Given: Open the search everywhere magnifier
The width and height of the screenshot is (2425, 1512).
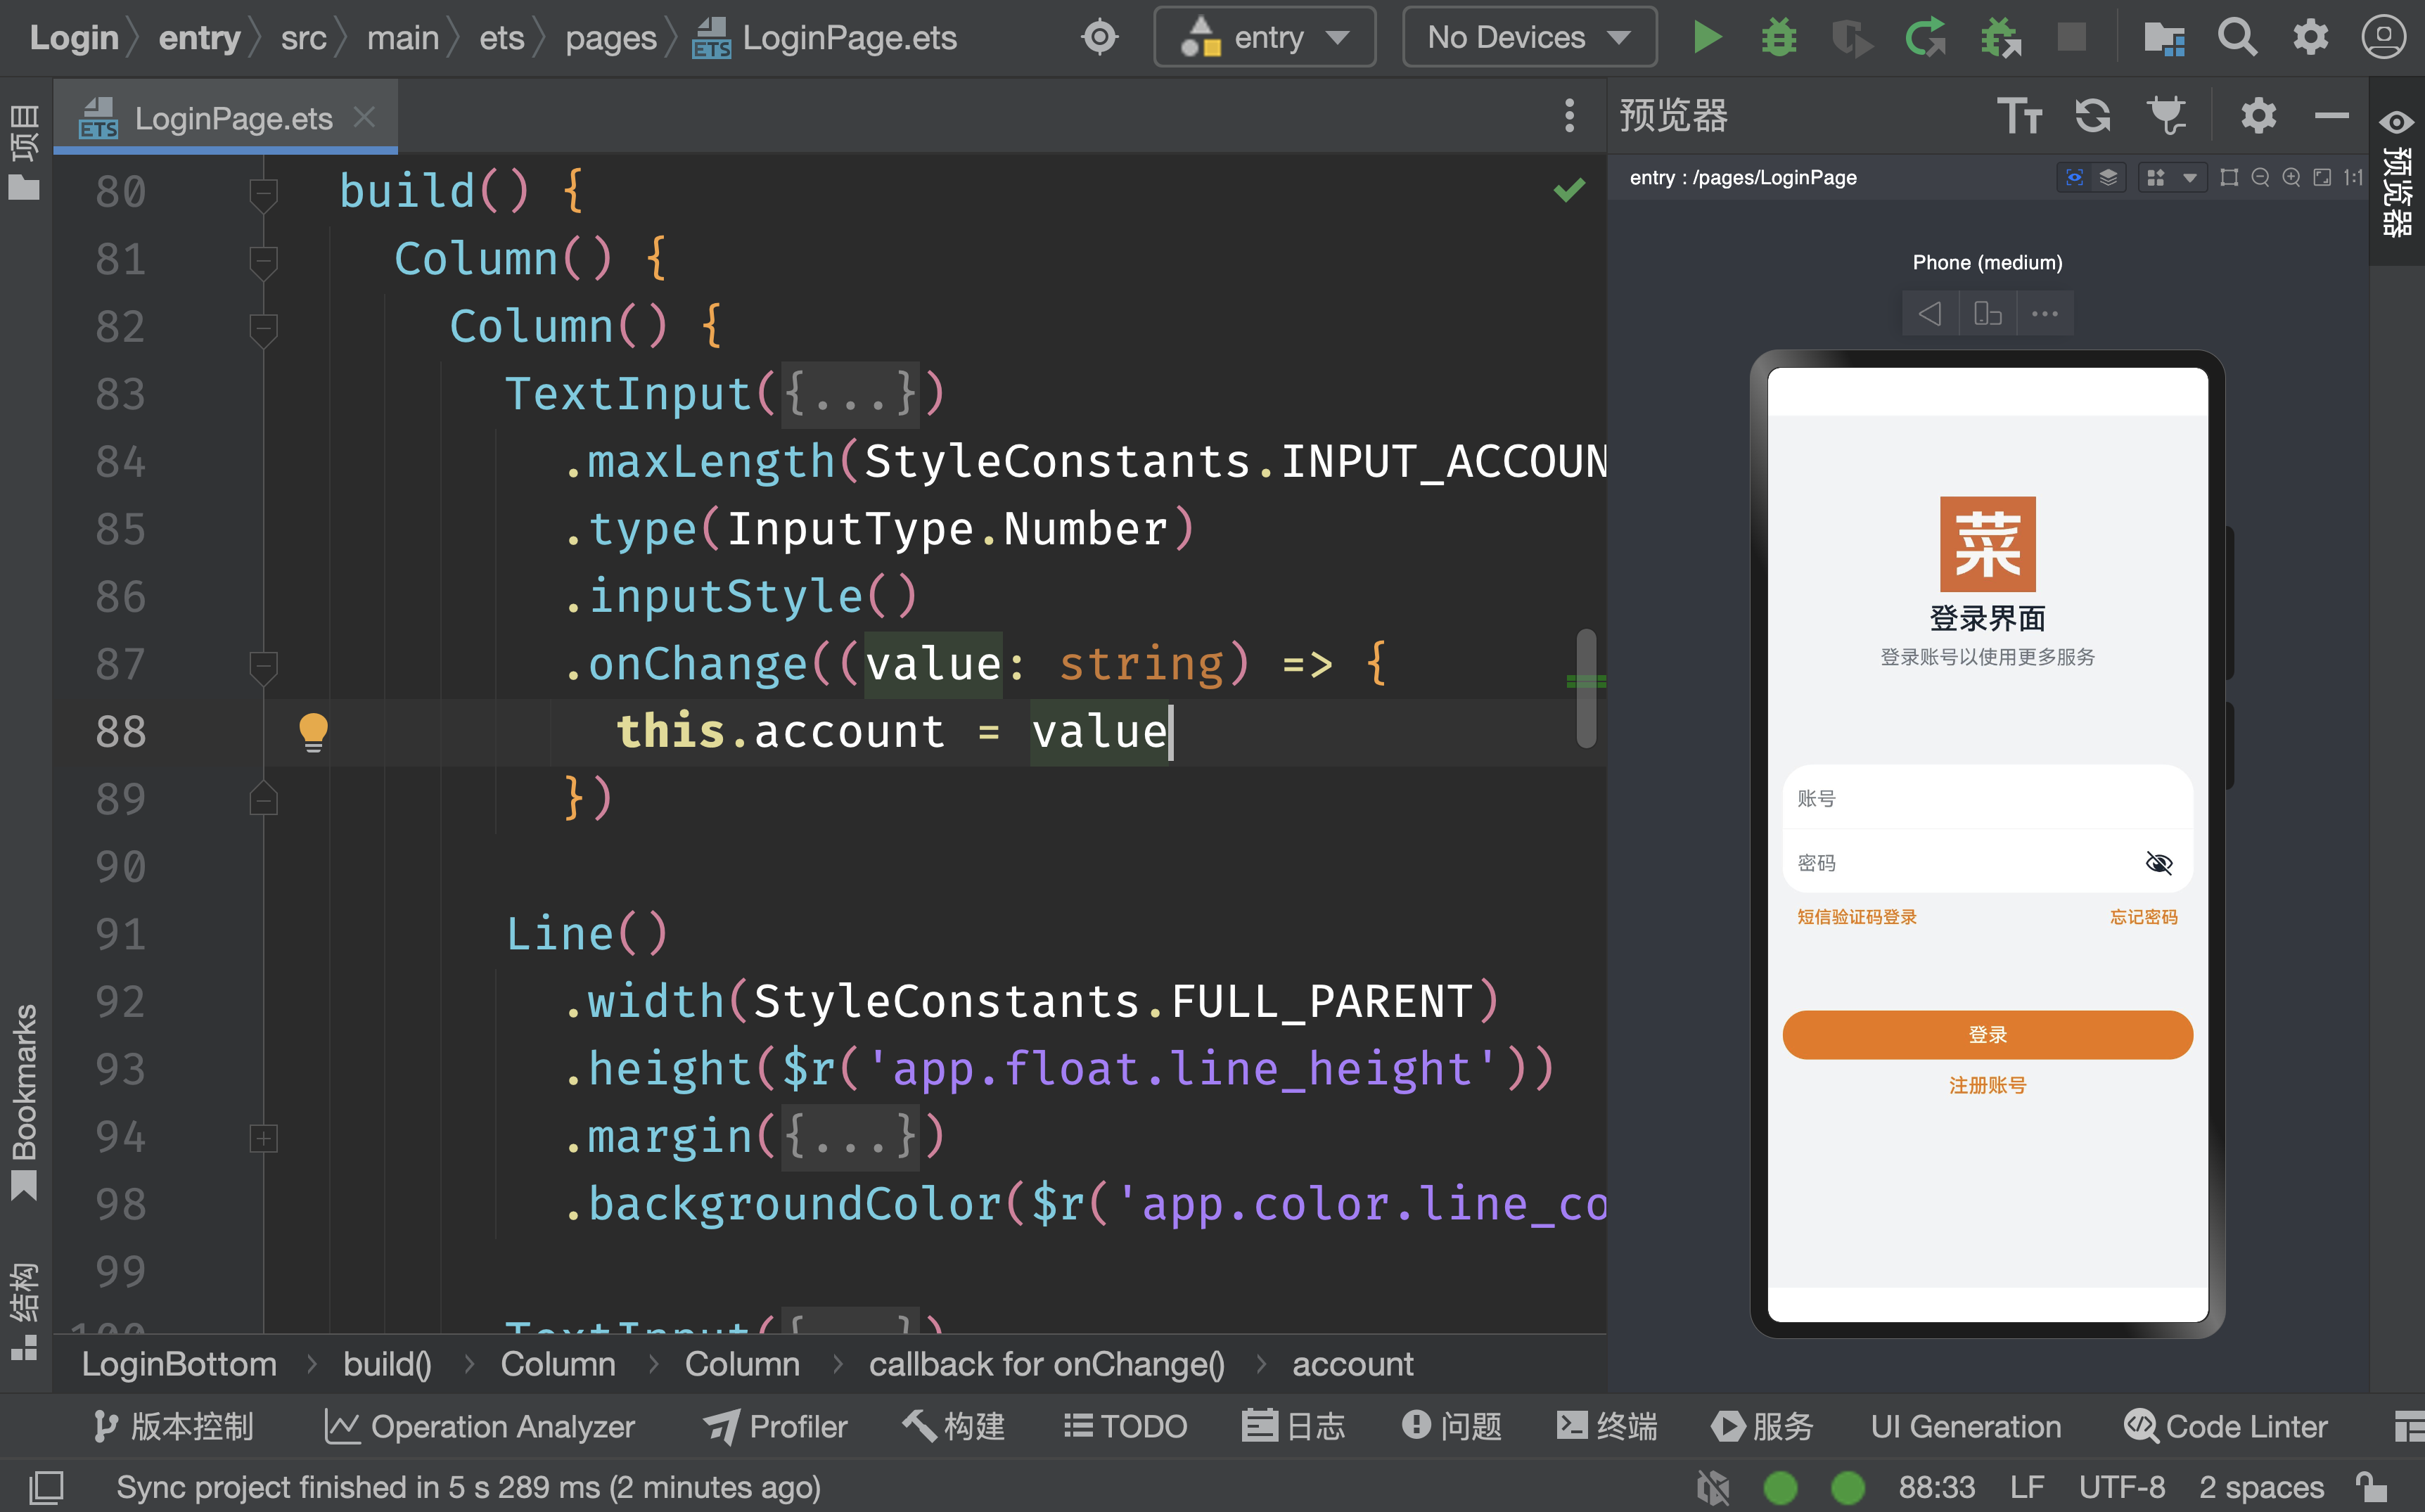Looking at the screenshot, I should (x=2237, y=38).
